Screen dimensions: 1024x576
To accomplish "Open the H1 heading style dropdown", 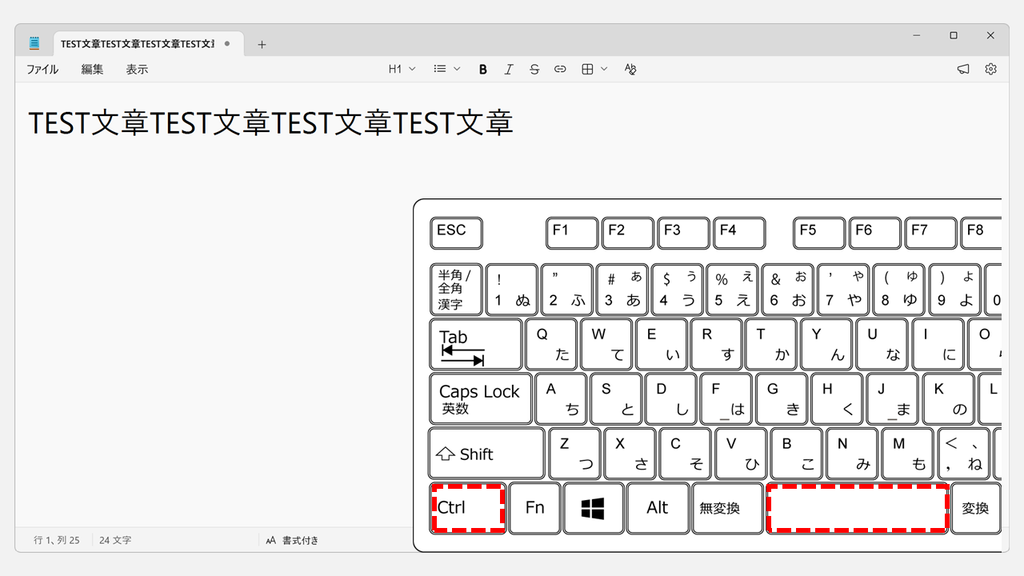I will pos(402,69).
